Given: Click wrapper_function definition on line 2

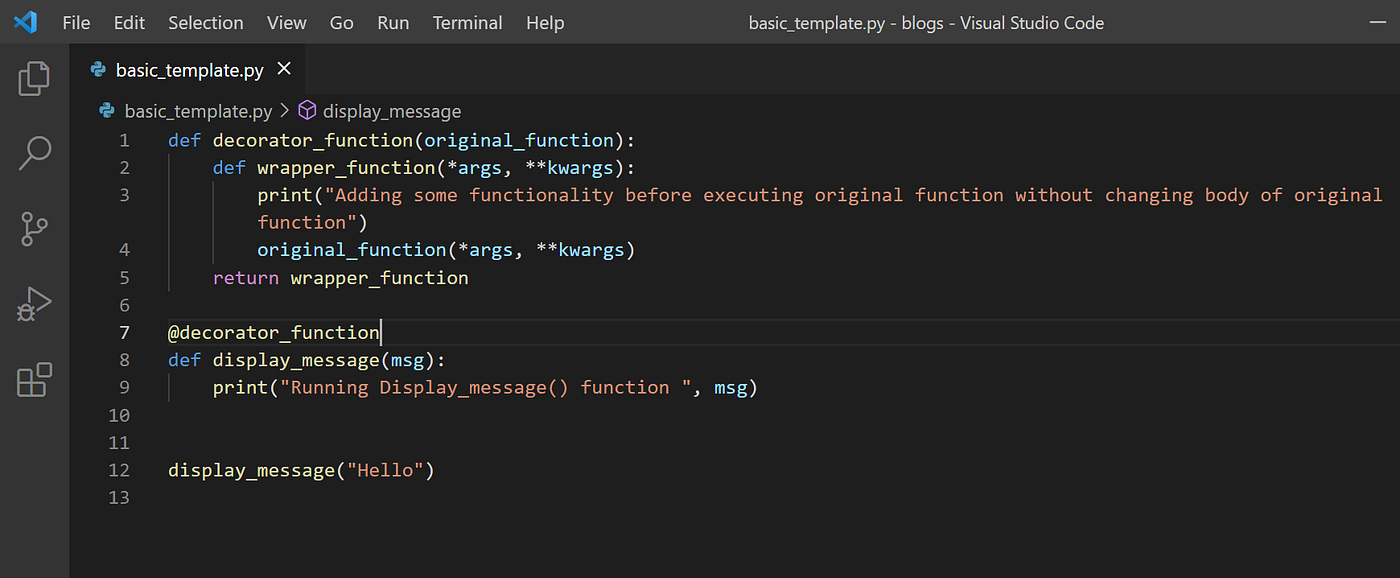Looking at the screenshot, I should tap(346, 167).
